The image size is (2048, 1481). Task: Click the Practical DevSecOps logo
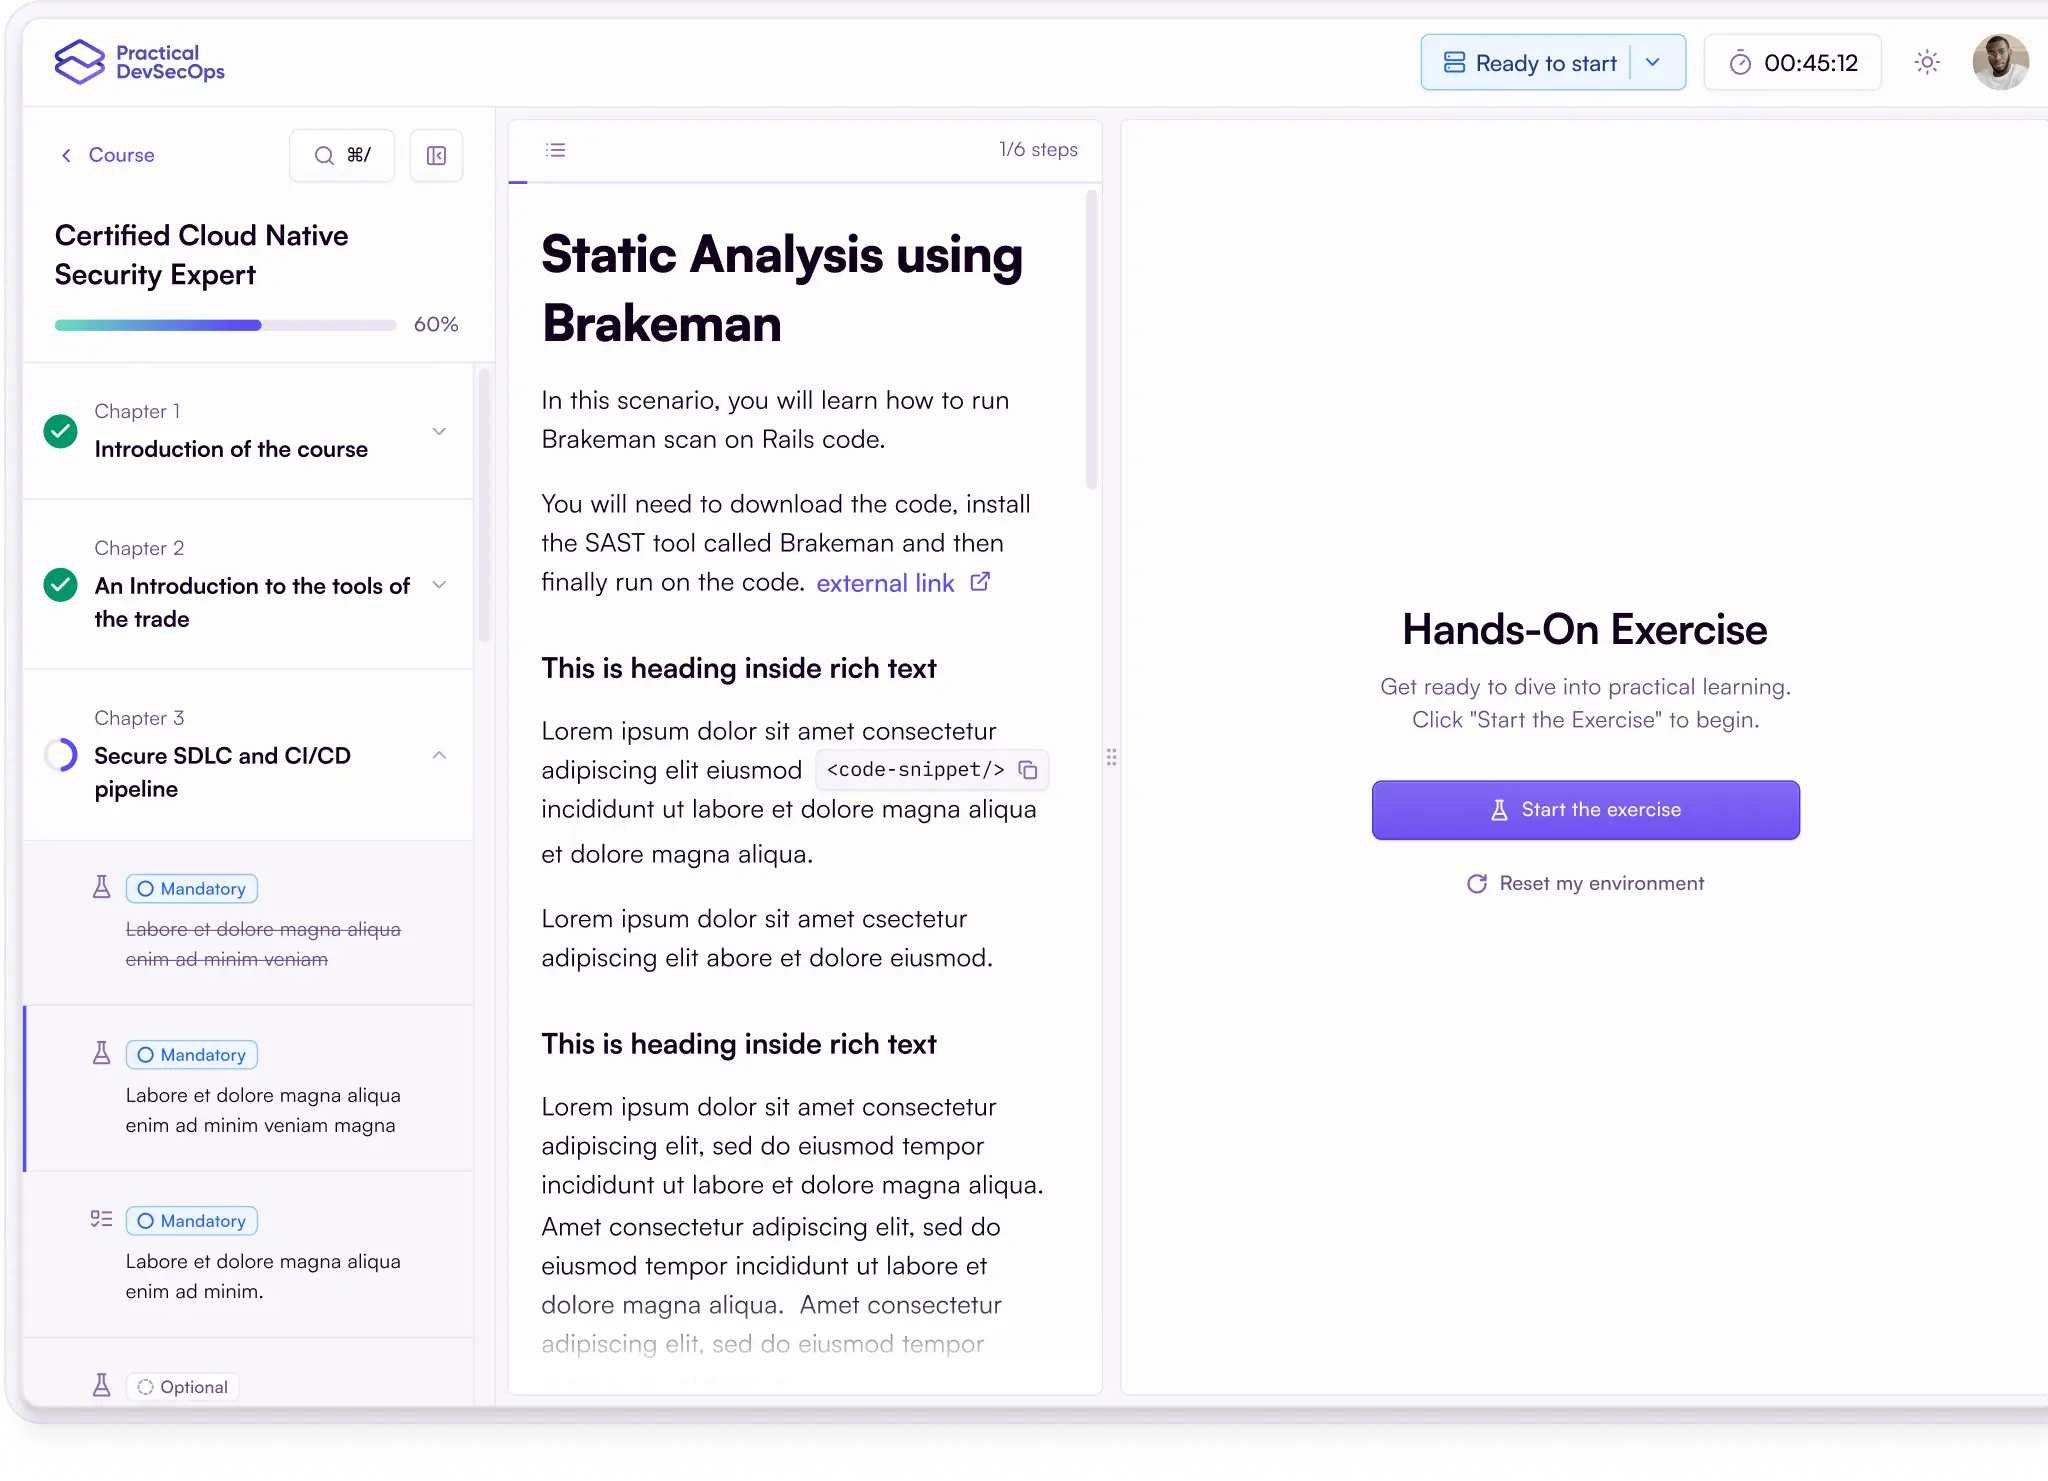point(139,62)
